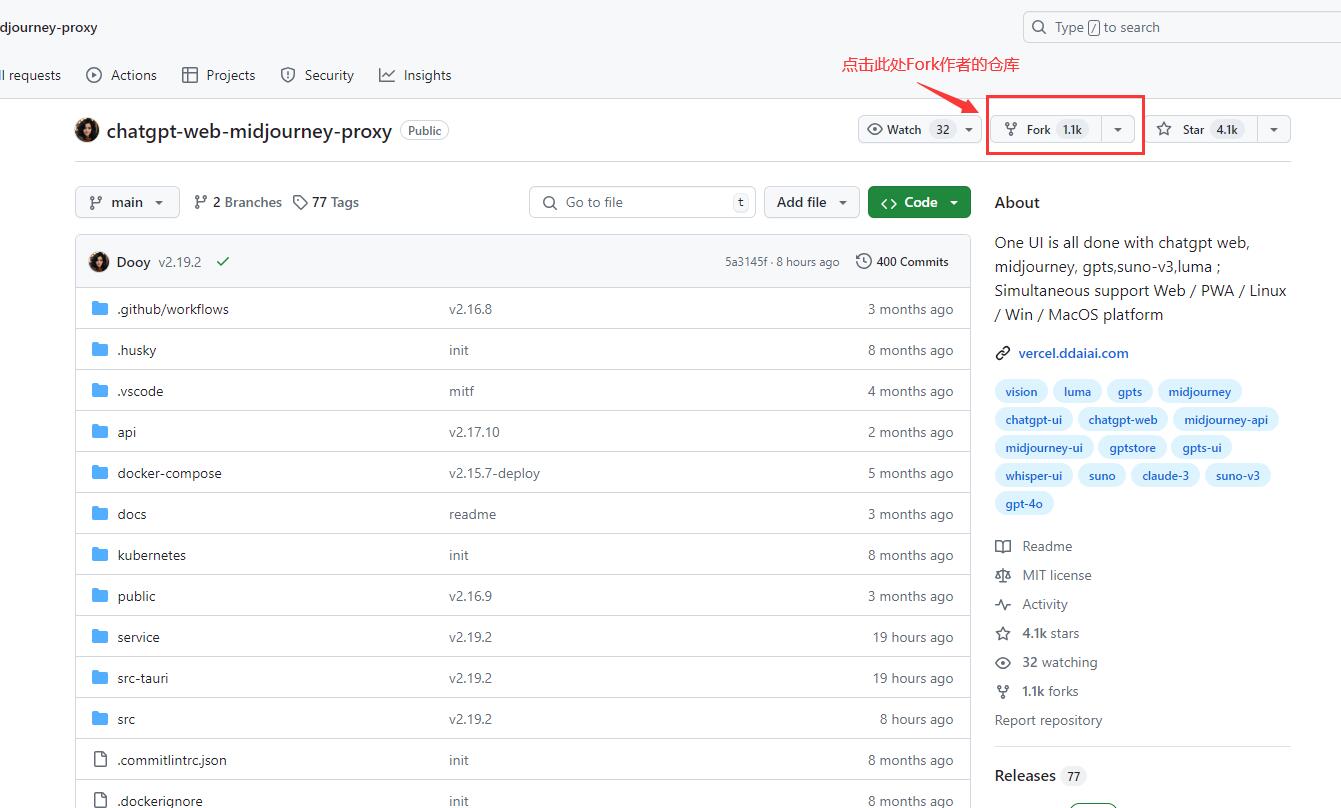Click the green commit status checkmark
Viewport: 1341px width, 808px height.
[223, 262]
